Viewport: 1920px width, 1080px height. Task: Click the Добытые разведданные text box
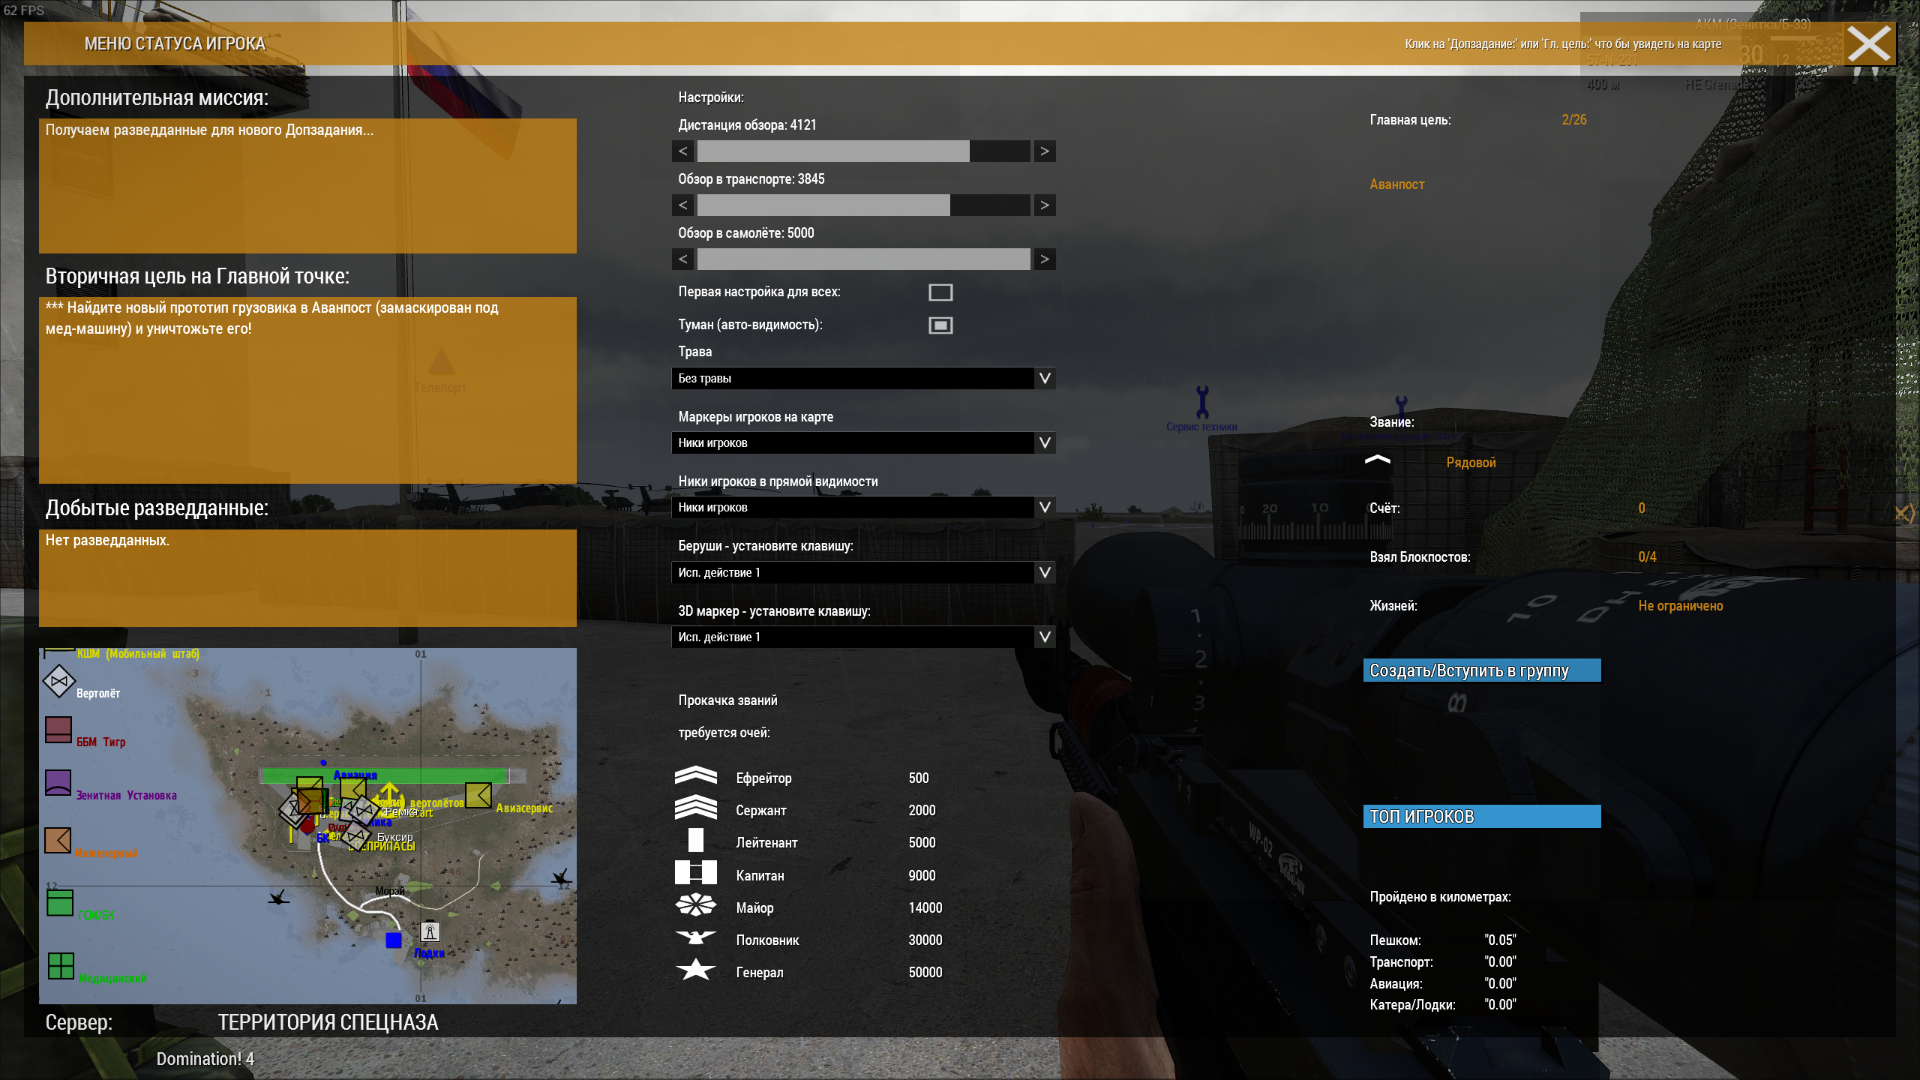point(308,578)
